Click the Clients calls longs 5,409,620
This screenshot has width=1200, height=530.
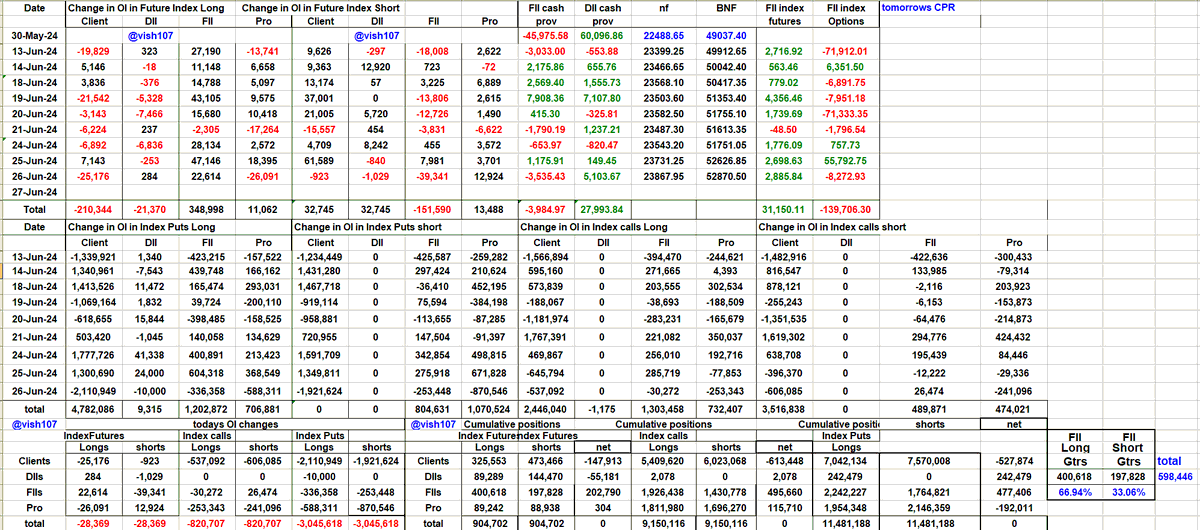pyautogui.click(x=664, y=462)
